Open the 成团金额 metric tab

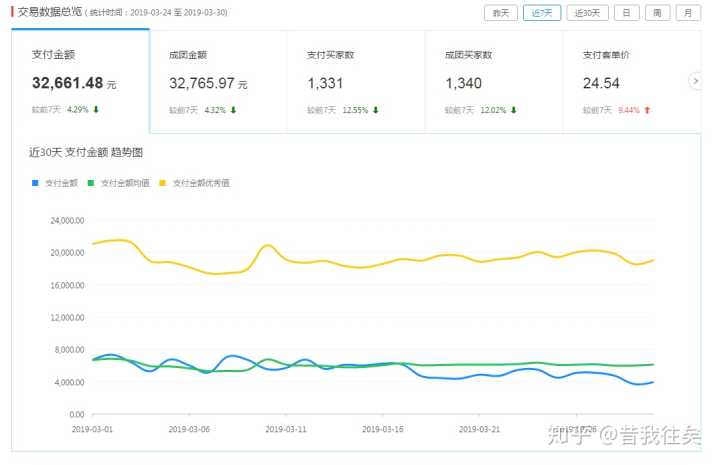pyautogui.click(x=218, y=81)
